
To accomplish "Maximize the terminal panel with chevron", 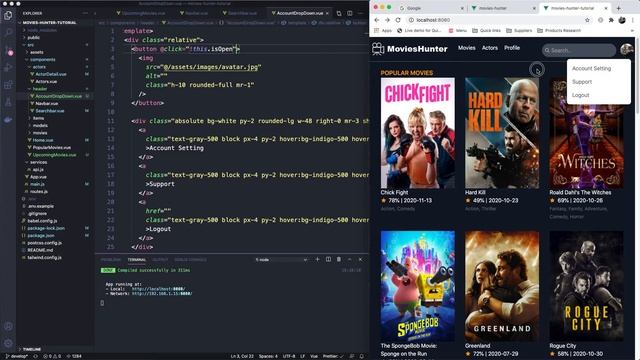I will point(349,259).
